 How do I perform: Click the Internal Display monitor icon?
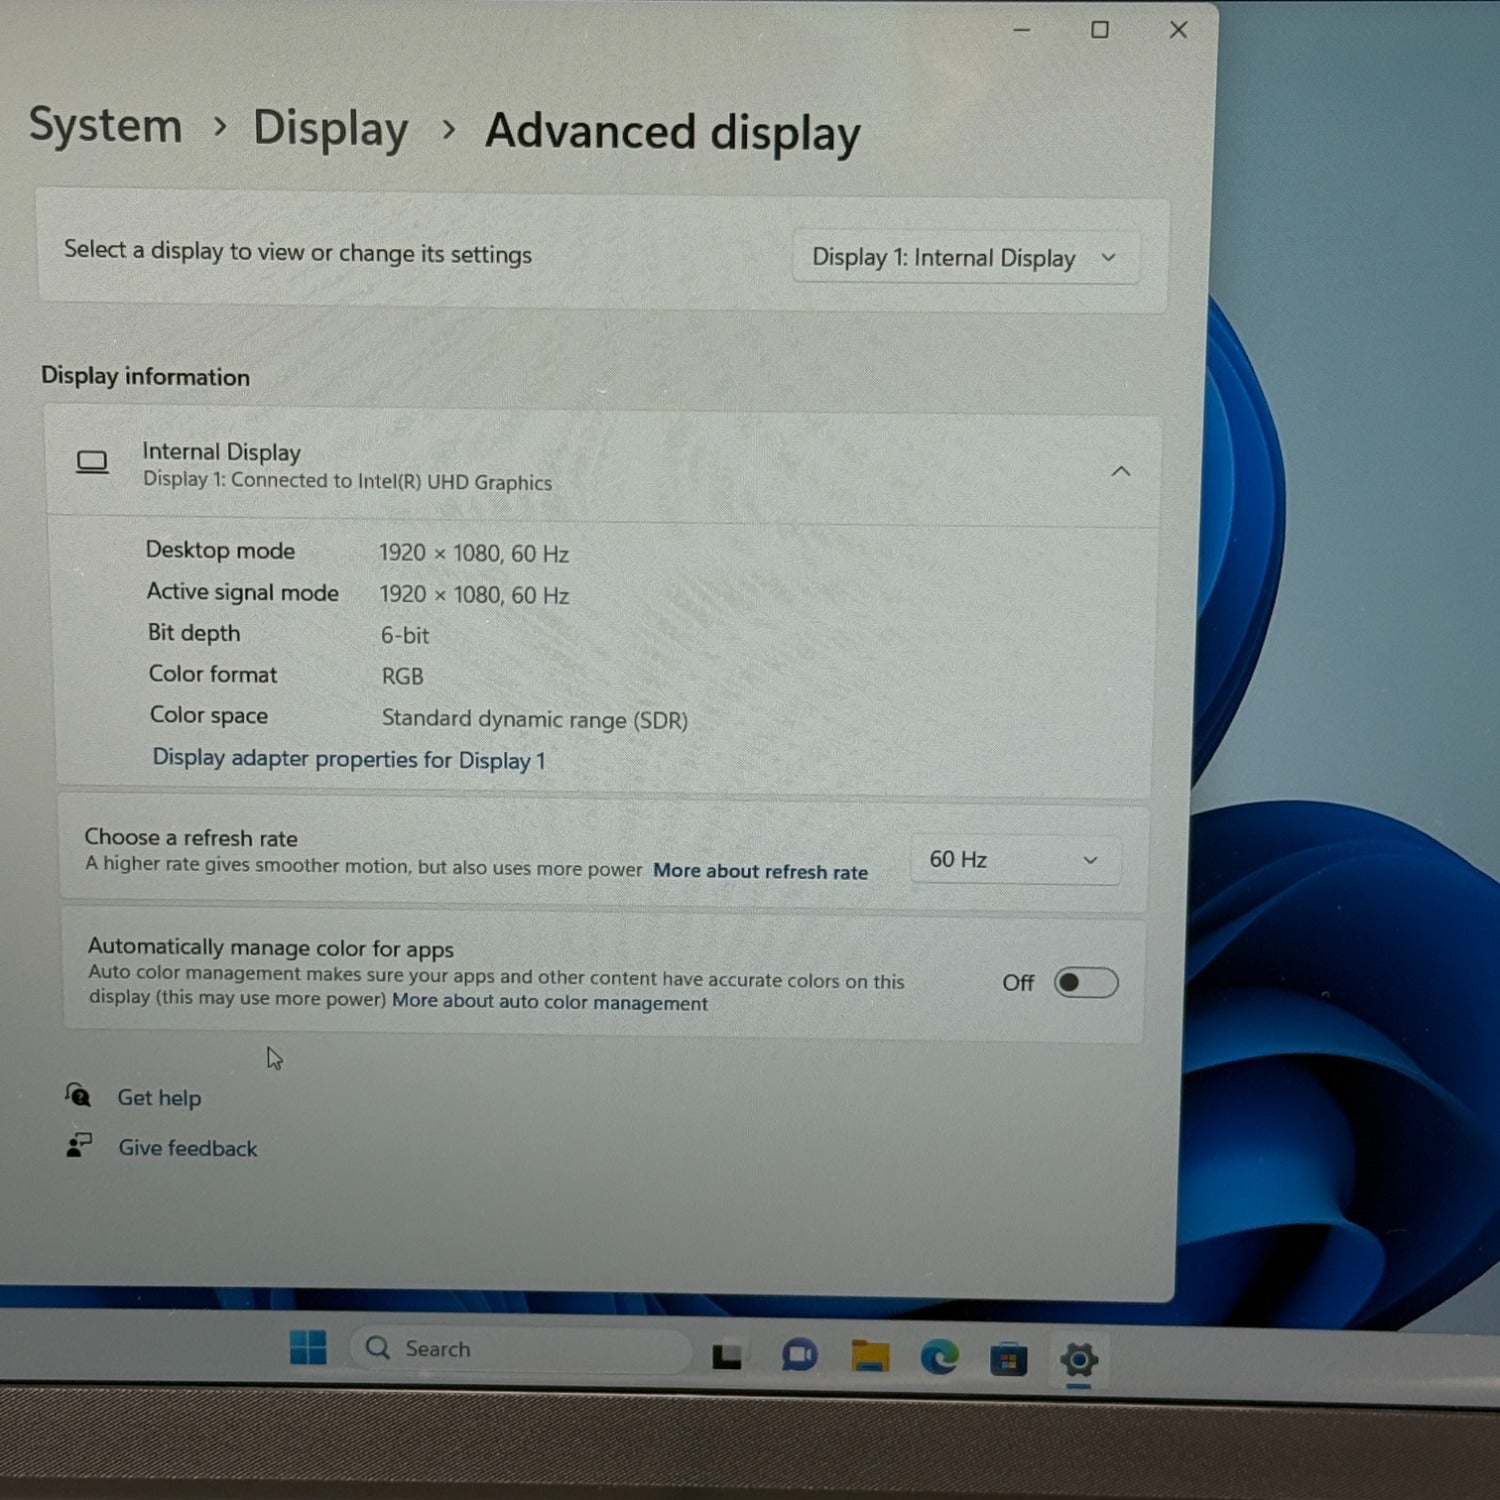point(93,462)
